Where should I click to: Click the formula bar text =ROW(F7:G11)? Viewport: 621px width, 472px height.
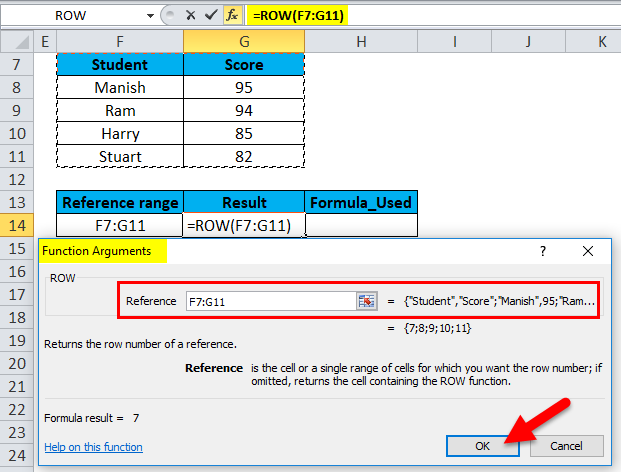298,15
